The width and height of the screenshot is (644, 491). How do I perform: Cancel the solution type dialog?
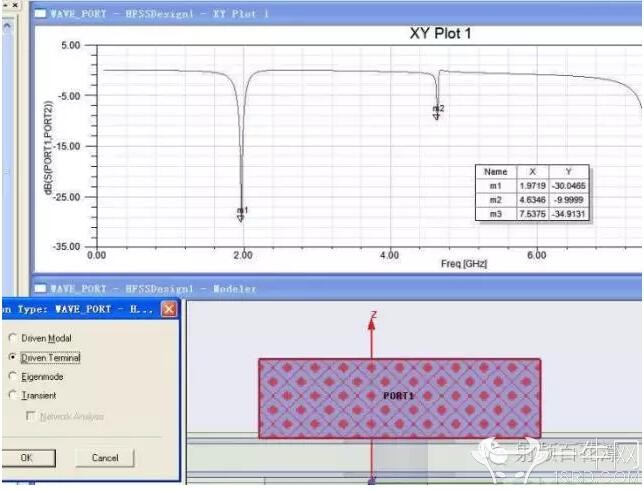105,458
